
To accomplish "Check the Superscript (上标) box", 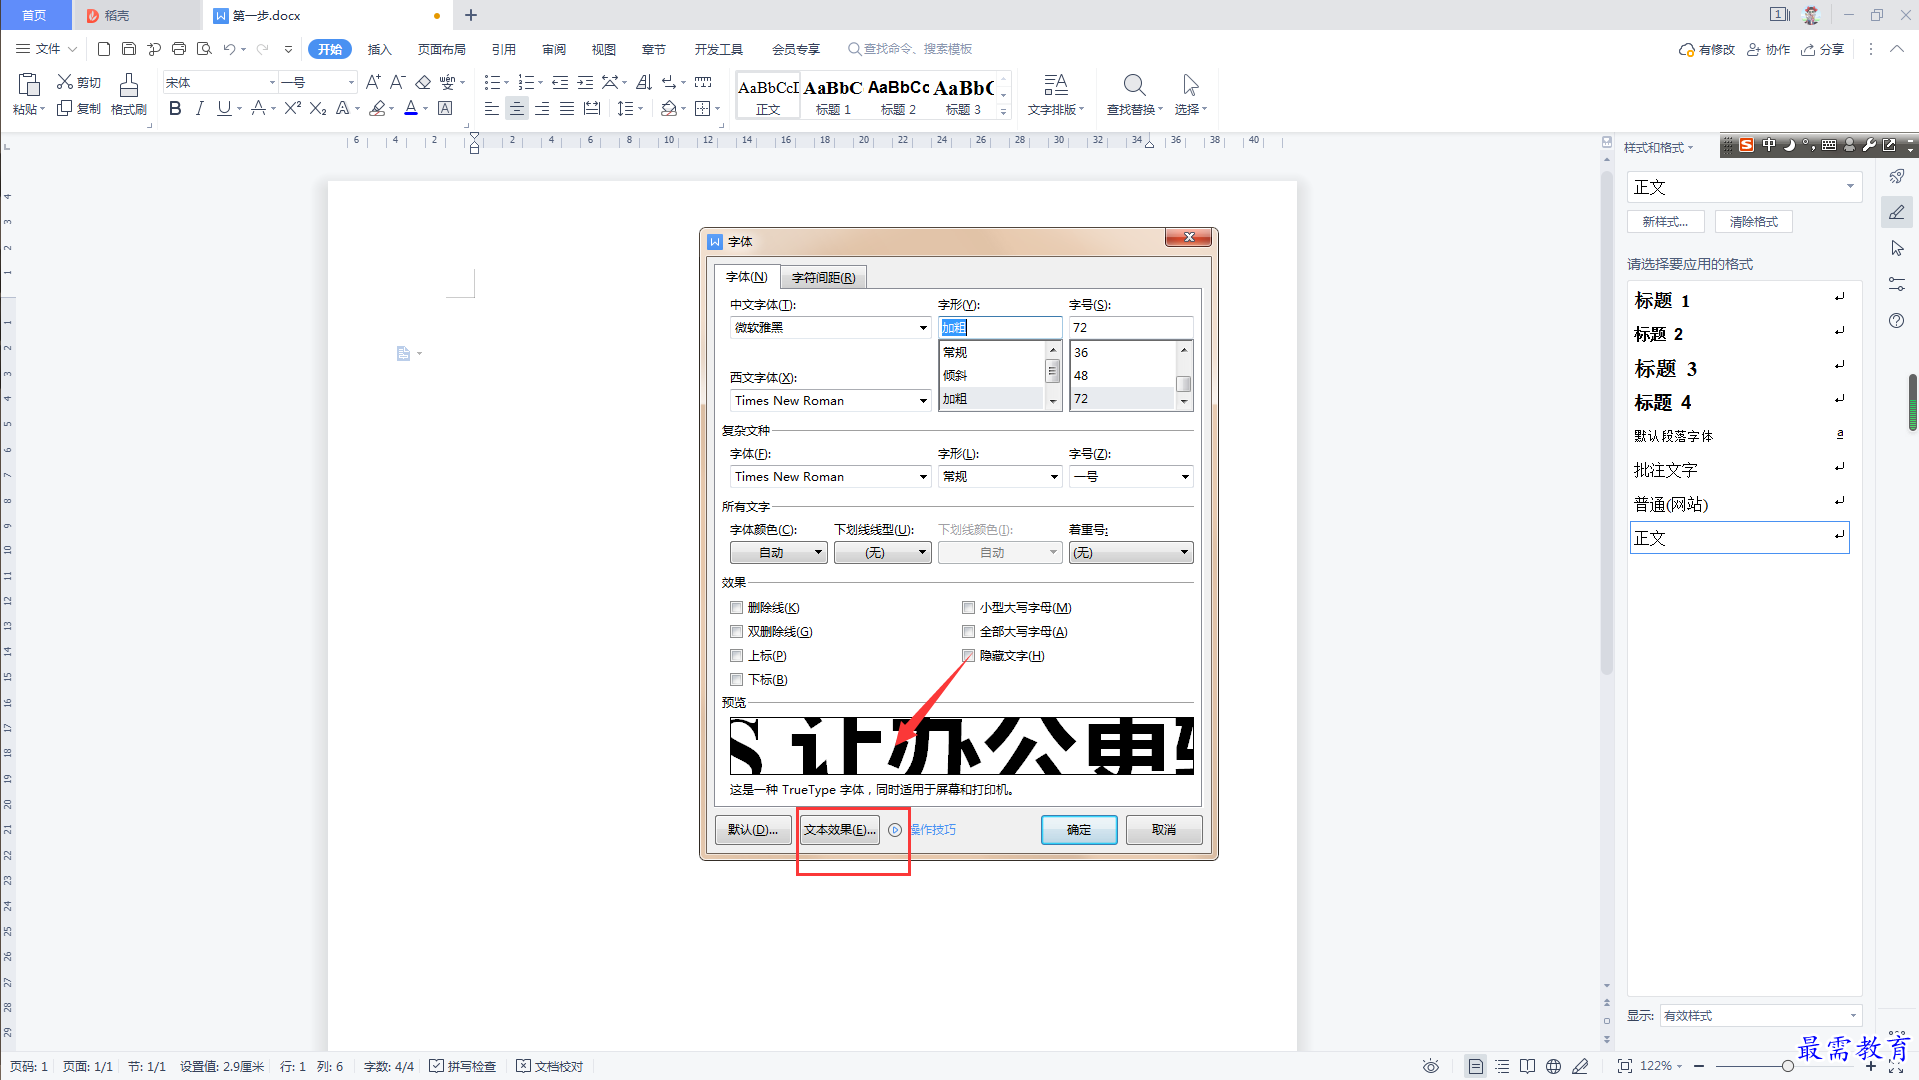I will coord(737,656).
